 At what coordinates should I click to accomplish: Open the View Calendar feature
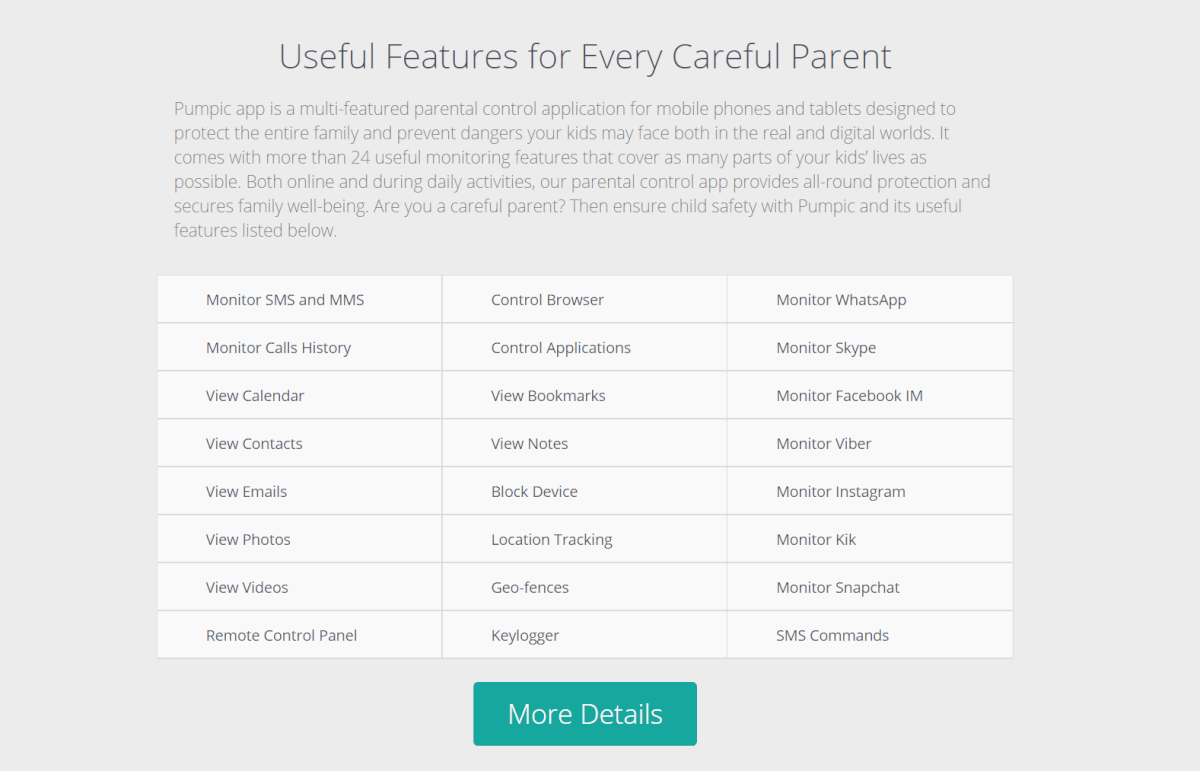(x=299, y=396)
